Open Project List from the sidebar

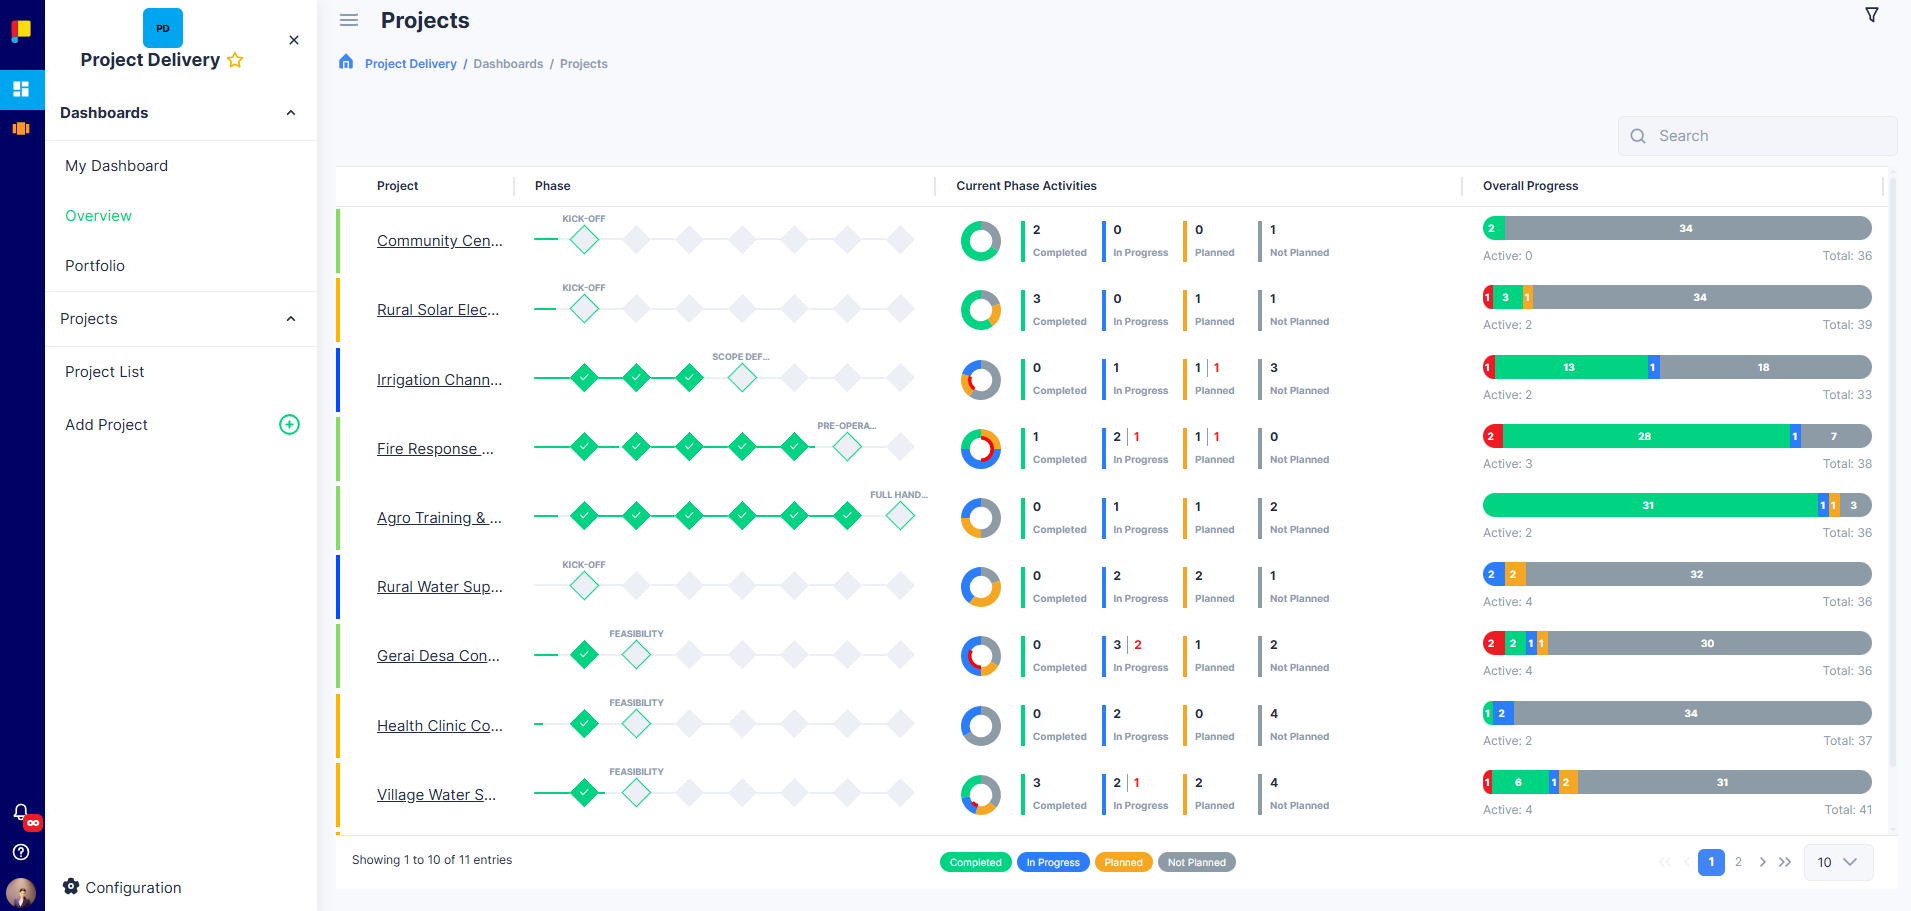point(104,371)
